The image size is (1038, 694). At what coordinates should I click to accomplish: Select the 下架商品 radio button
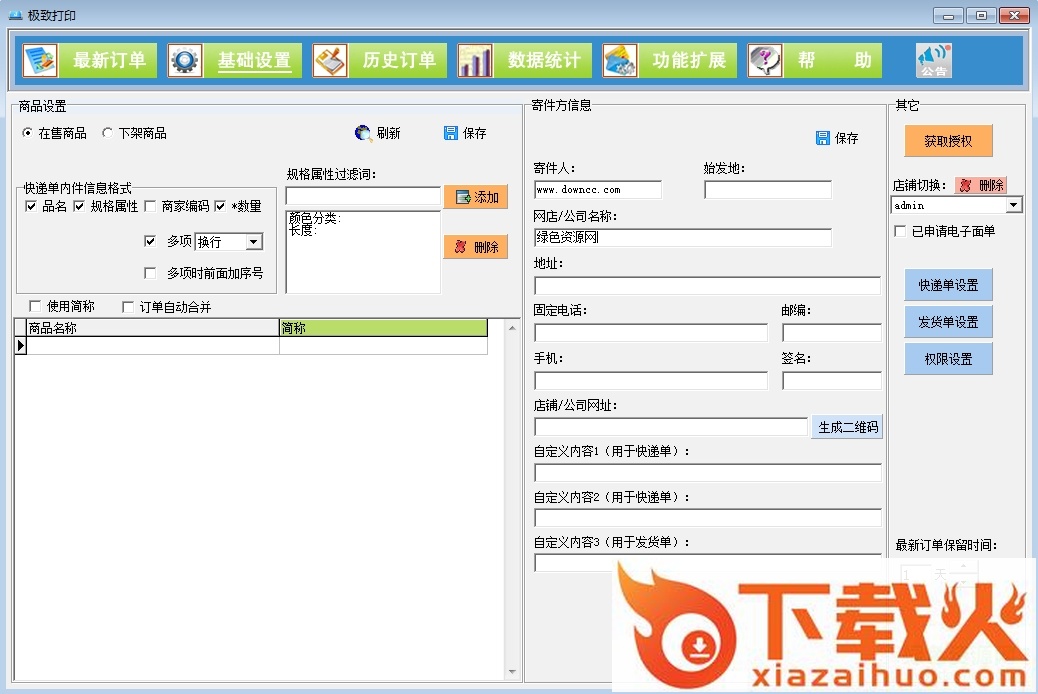[108, 133]
